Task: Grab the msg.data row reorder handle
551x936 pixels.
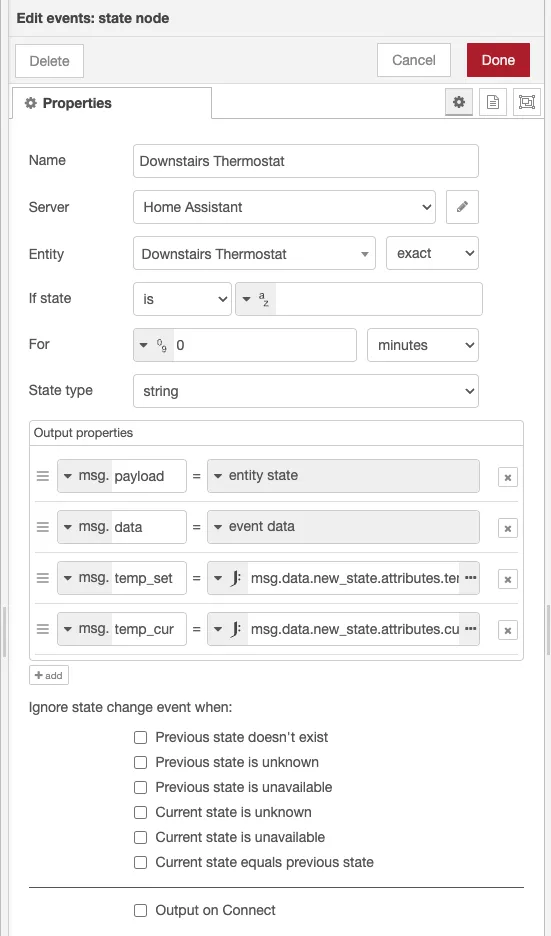Action: pos(42,527)
